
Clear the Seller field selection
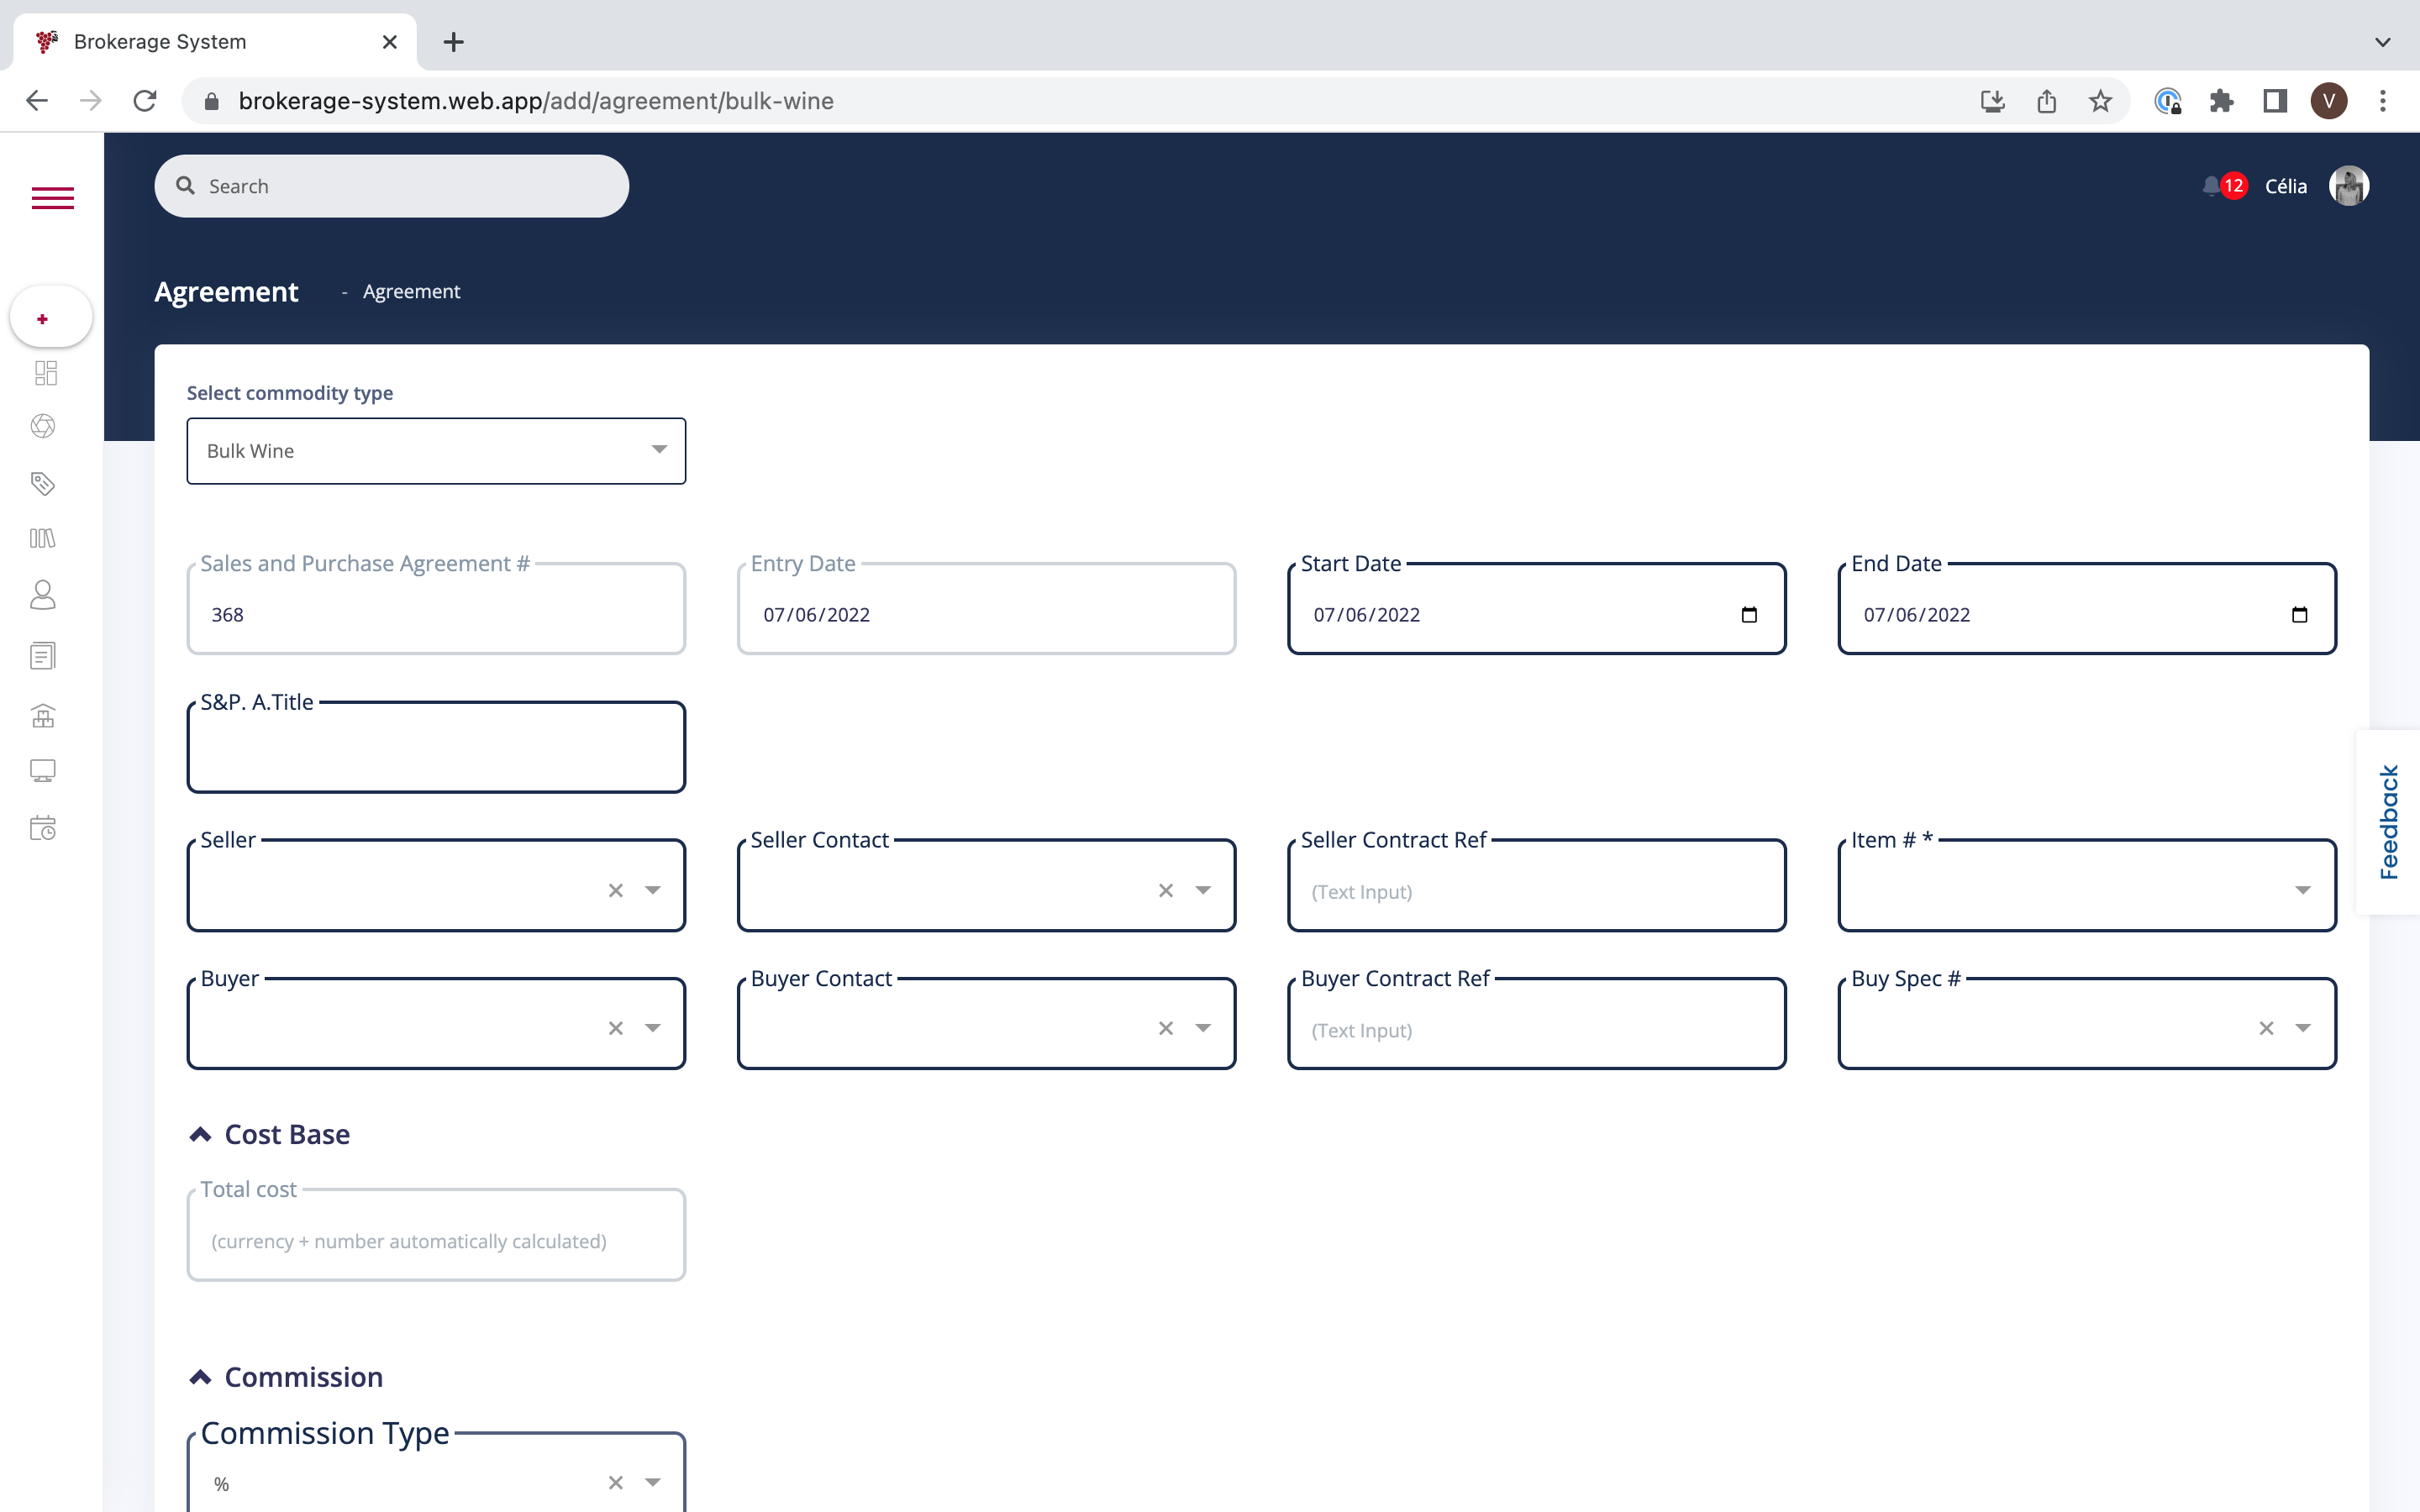(616, 890)
